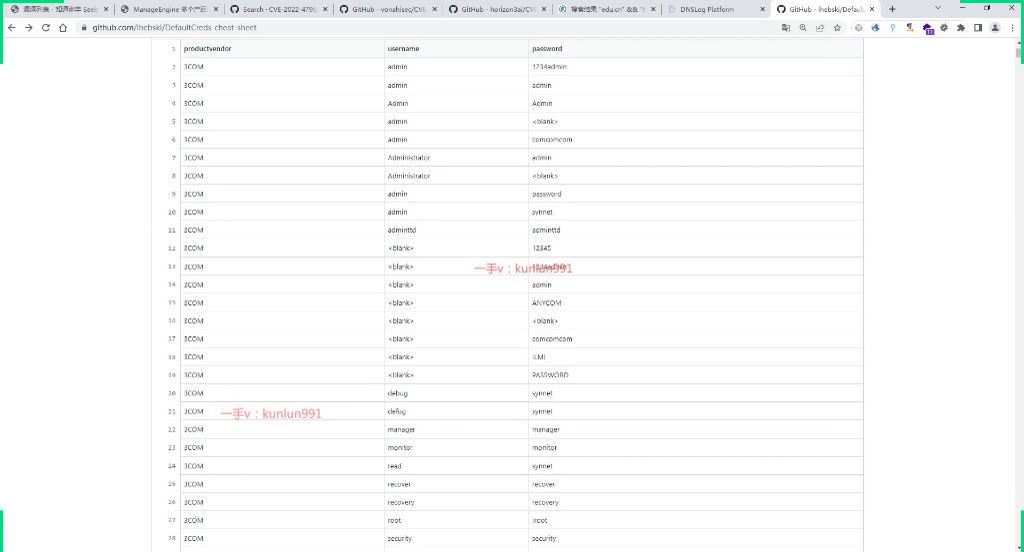
Task: Switch to the edu.cn search results tab
Action: click(607, 9)
